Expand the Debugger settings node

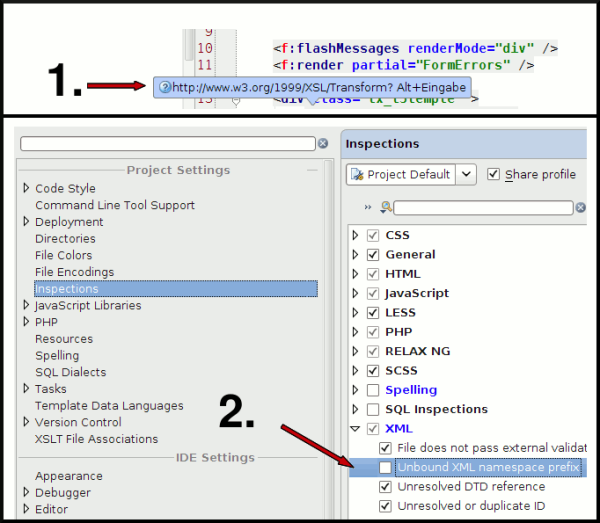point(26,492)
